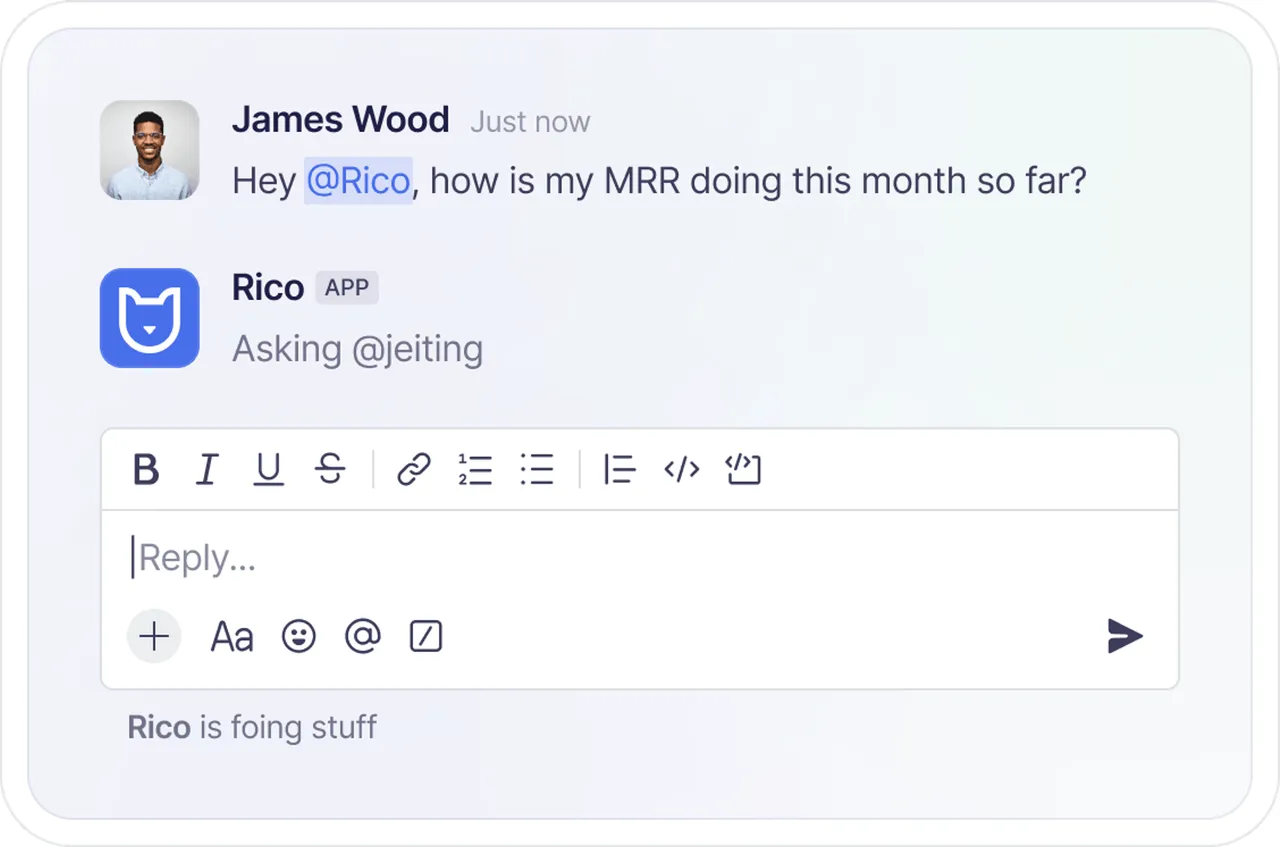Toggle strikethrough formatting
Image resolution: width=1280 pixels, height=847 pixels.
pos(330,469)
